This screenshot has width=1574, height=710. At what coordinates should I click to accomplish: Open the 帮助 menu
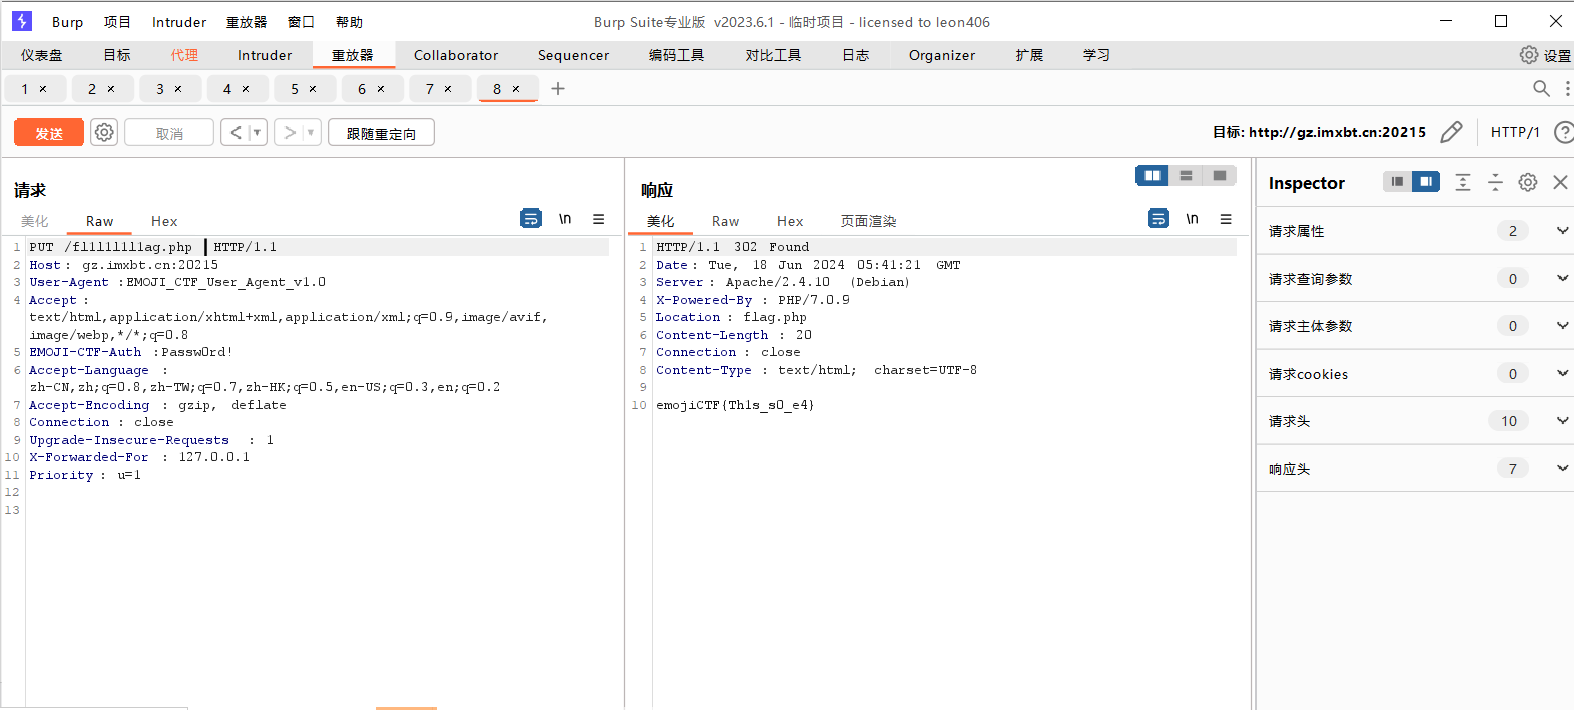(x=349, y=22)
